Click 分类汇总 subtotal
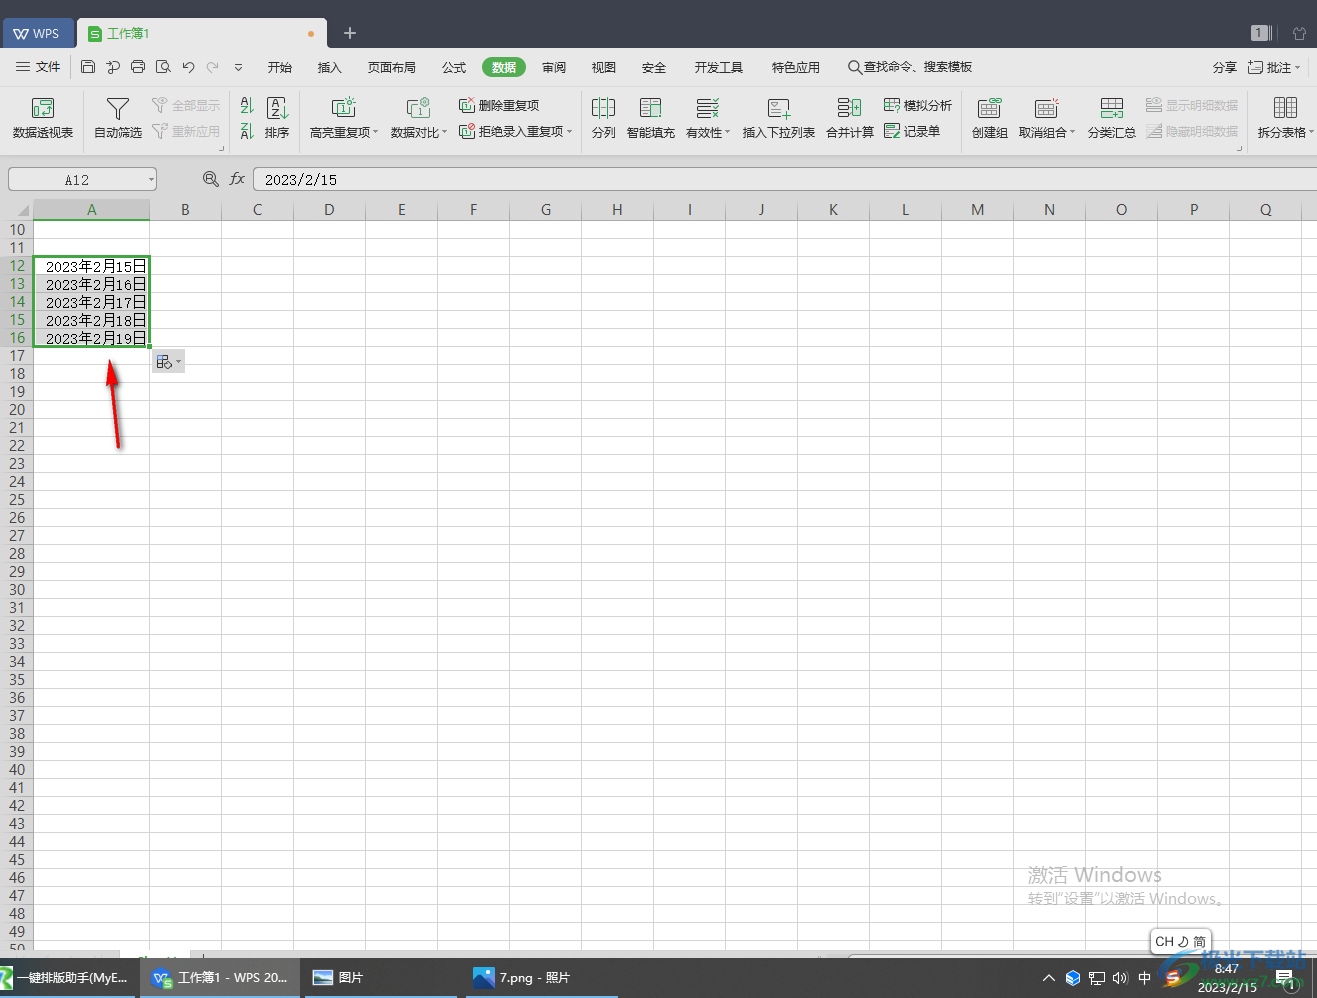The width and height of the screenshot is (1317, 998). click(x=1112, y=118)
